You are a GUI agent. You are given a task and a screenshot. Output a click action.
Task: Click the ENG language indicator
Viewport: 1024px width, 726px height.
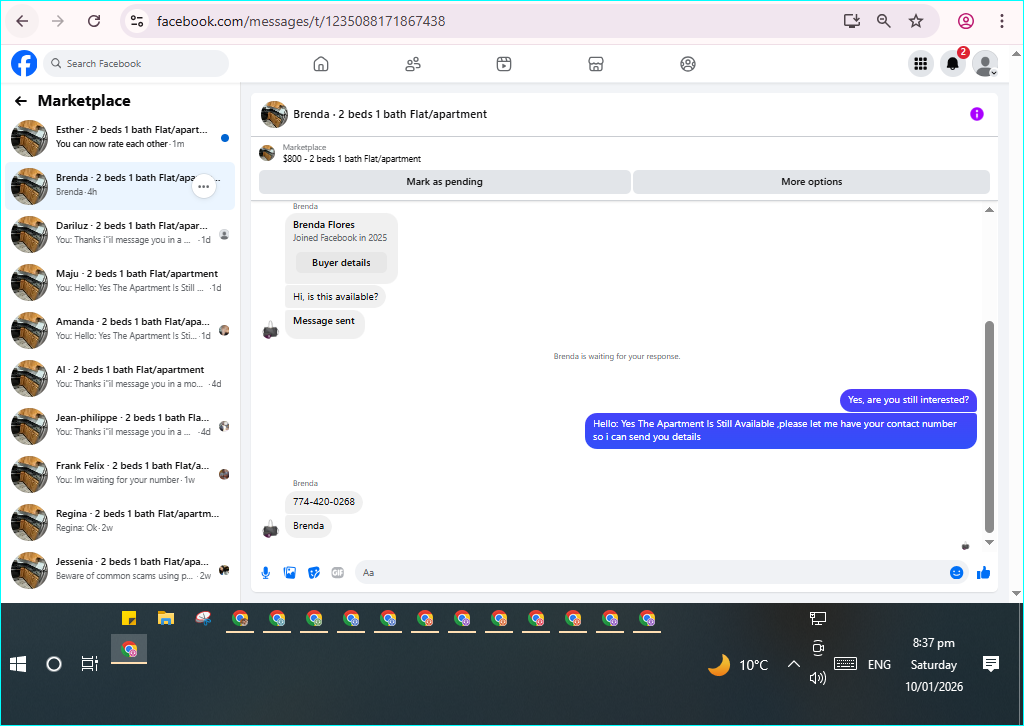click(x=879, y=665)
